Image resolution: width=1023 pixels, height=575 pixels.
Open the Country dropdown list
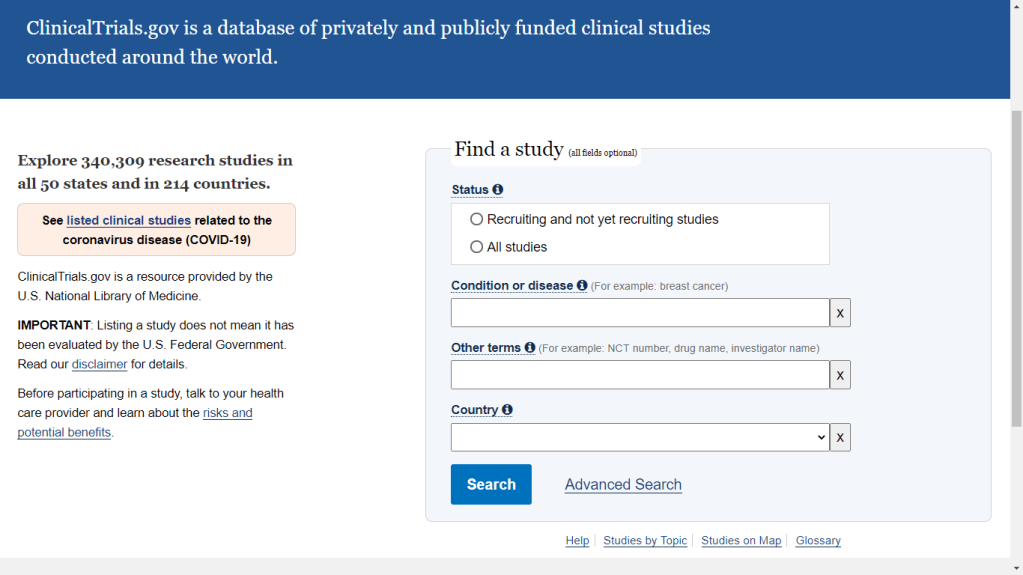640,437
